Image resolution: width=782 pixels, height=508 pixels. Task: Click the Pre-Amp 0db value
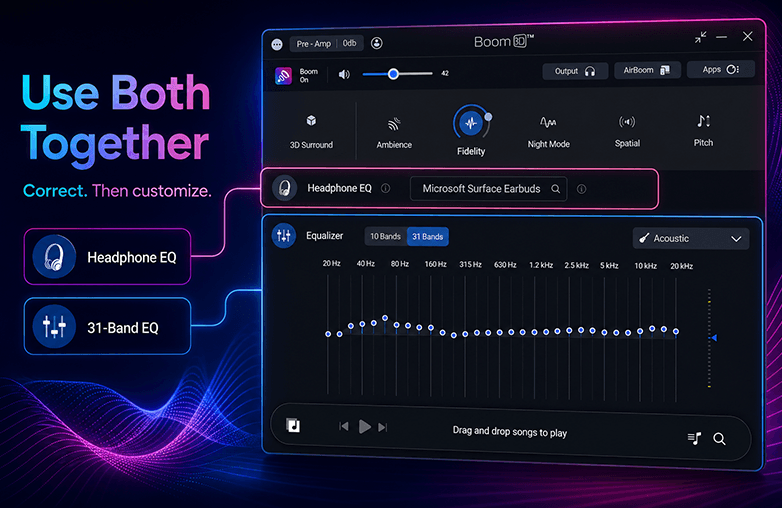350,43
